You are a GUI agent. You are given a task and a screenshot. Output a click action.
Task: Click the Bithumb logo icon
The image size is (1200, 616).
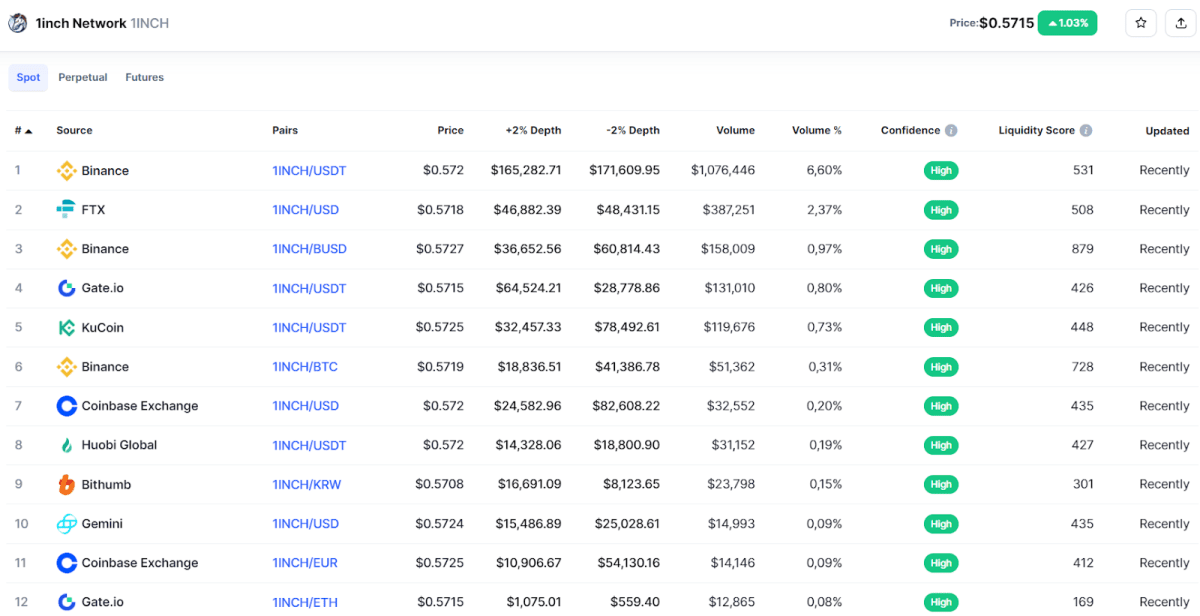[66, 484]
